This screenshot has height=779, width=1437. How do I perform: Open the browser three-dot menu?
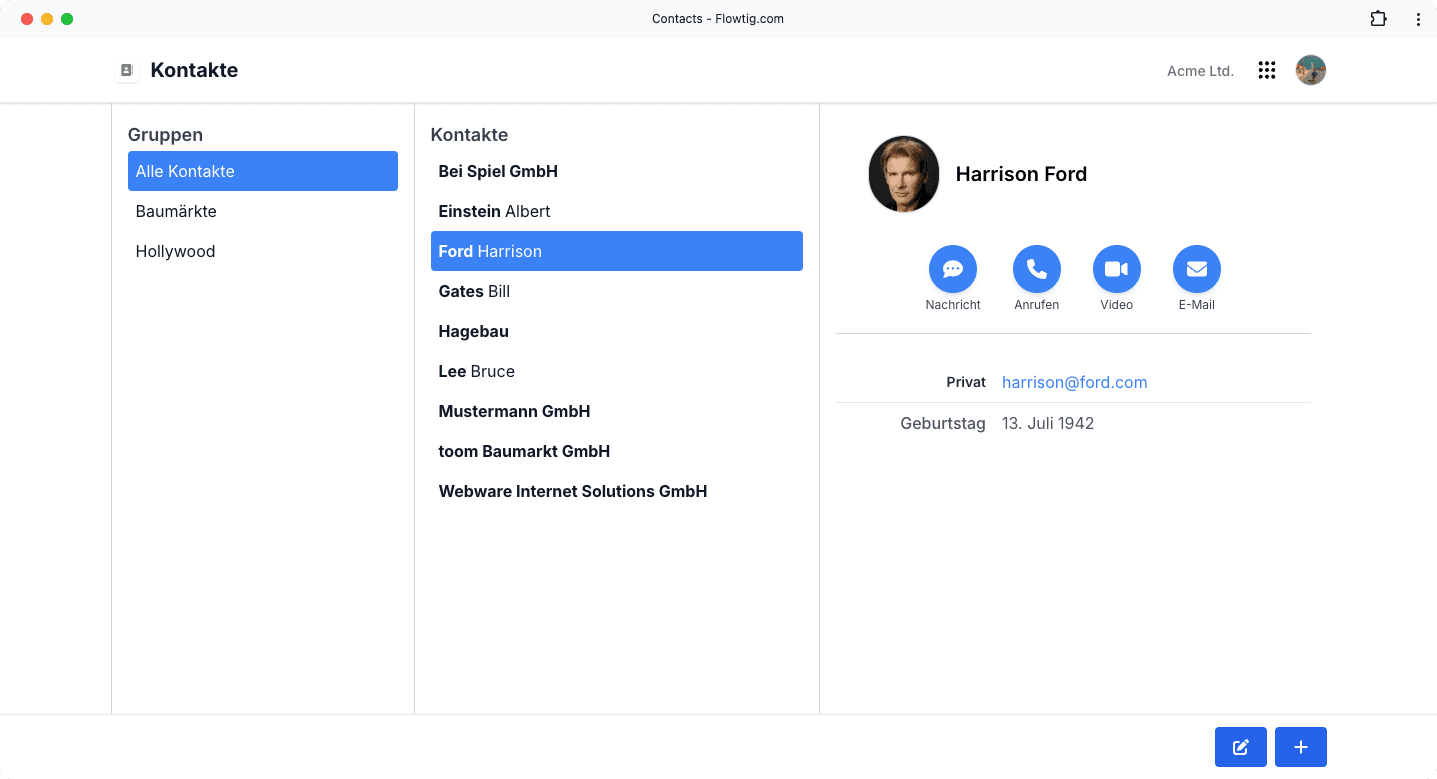1418,19
